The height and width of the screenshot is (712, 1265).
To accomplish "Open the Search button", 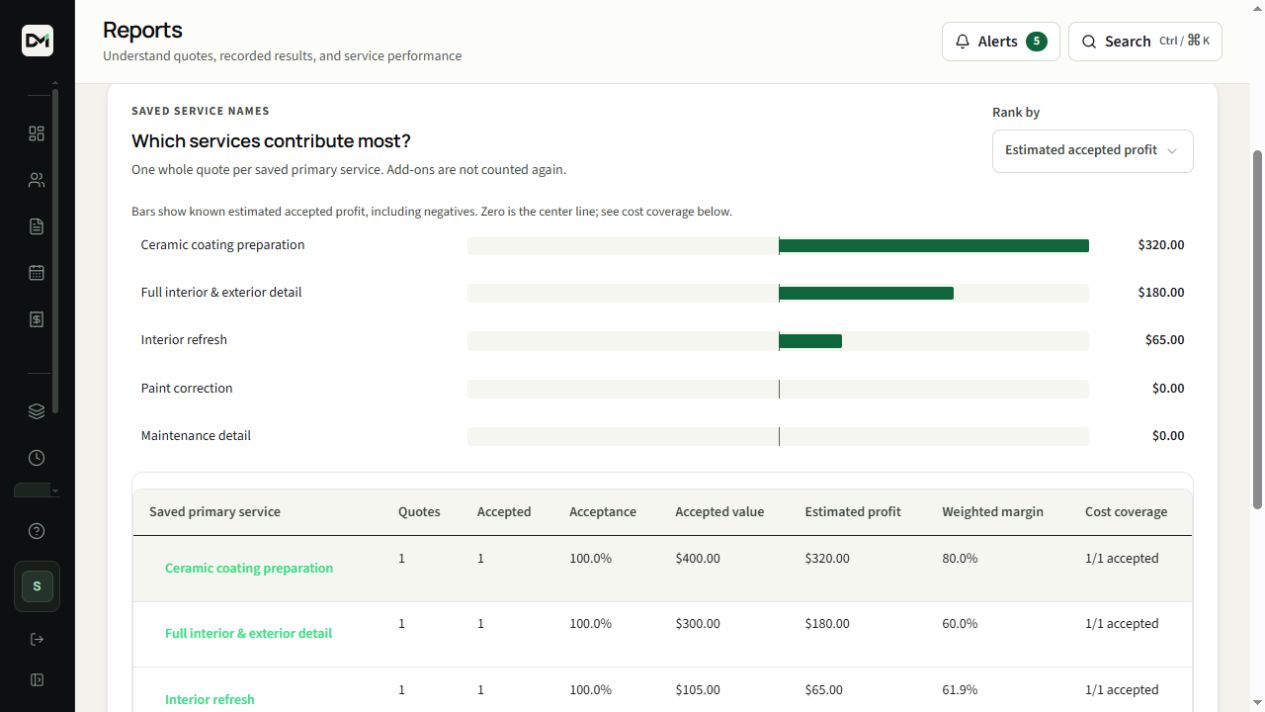I will (1145, 41).
